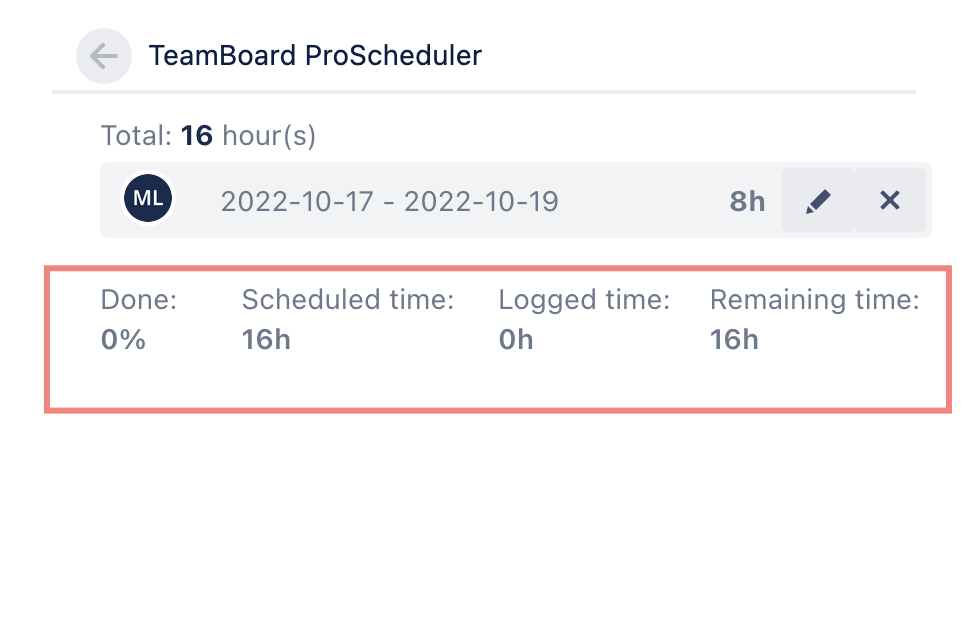
Task: Click the TeamBoard ProScheduler title
Action: pyautogui.click(x=315, y=56)
